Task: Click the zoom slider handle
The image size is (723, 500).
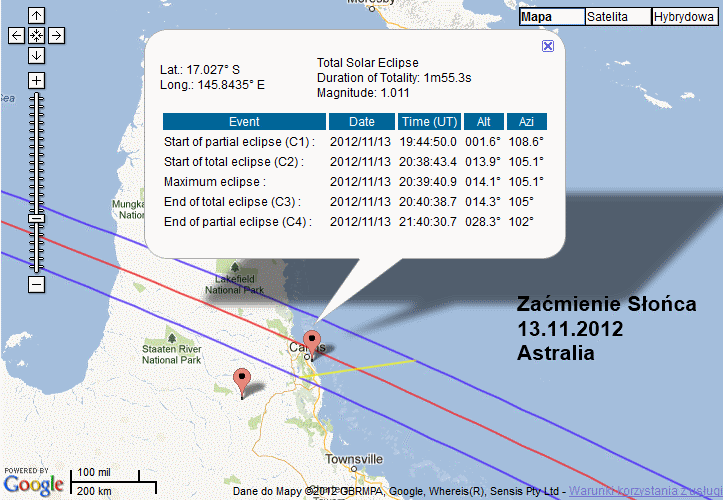Action: (x=36, y=217)
